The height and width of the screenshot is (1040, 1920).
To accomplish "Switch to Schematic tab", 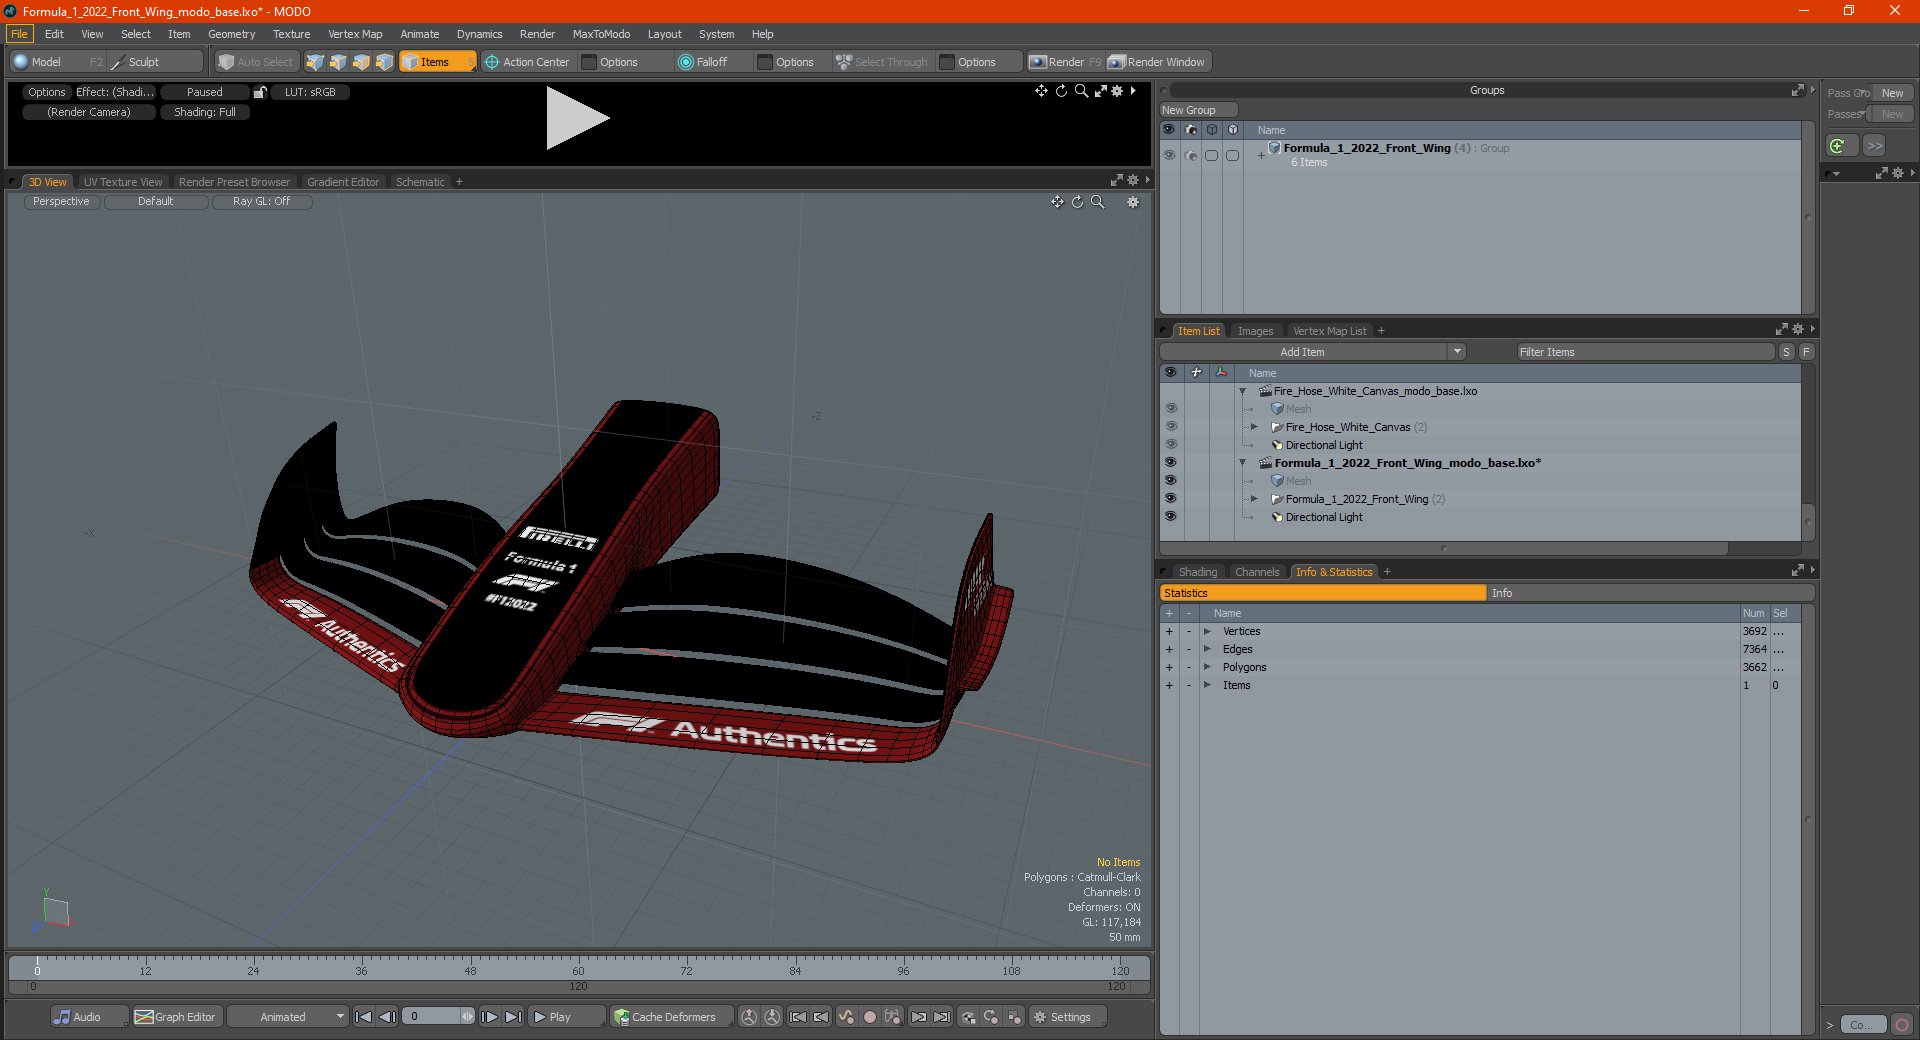I will click(420, 182).
